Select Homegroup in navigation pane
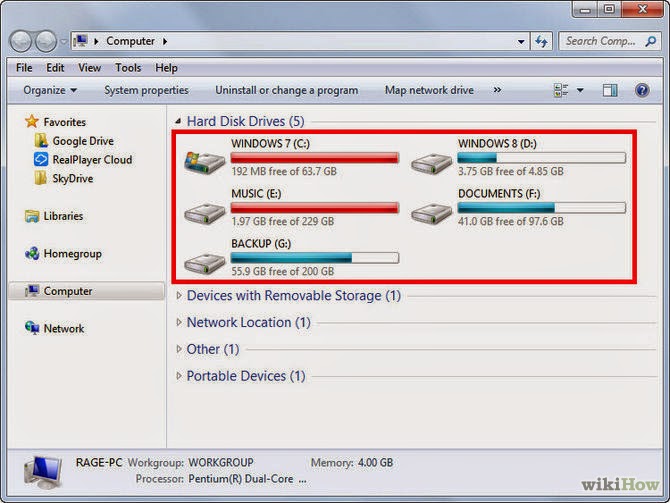This screenshot has height=503, width=670. [73, 254]
